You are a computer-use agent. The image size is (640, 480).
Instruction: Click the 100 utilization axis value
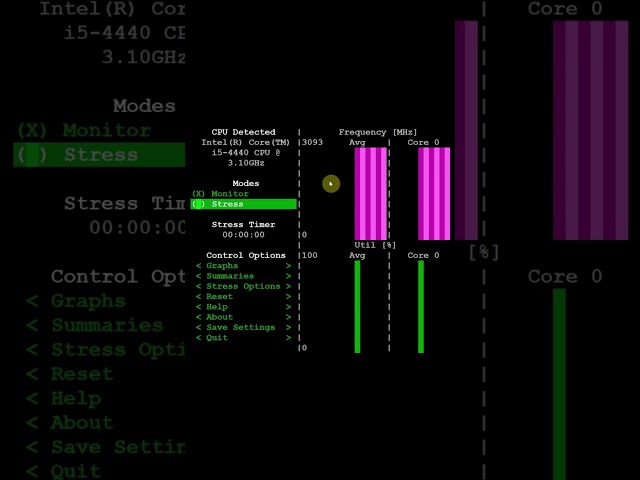[310, 255]
